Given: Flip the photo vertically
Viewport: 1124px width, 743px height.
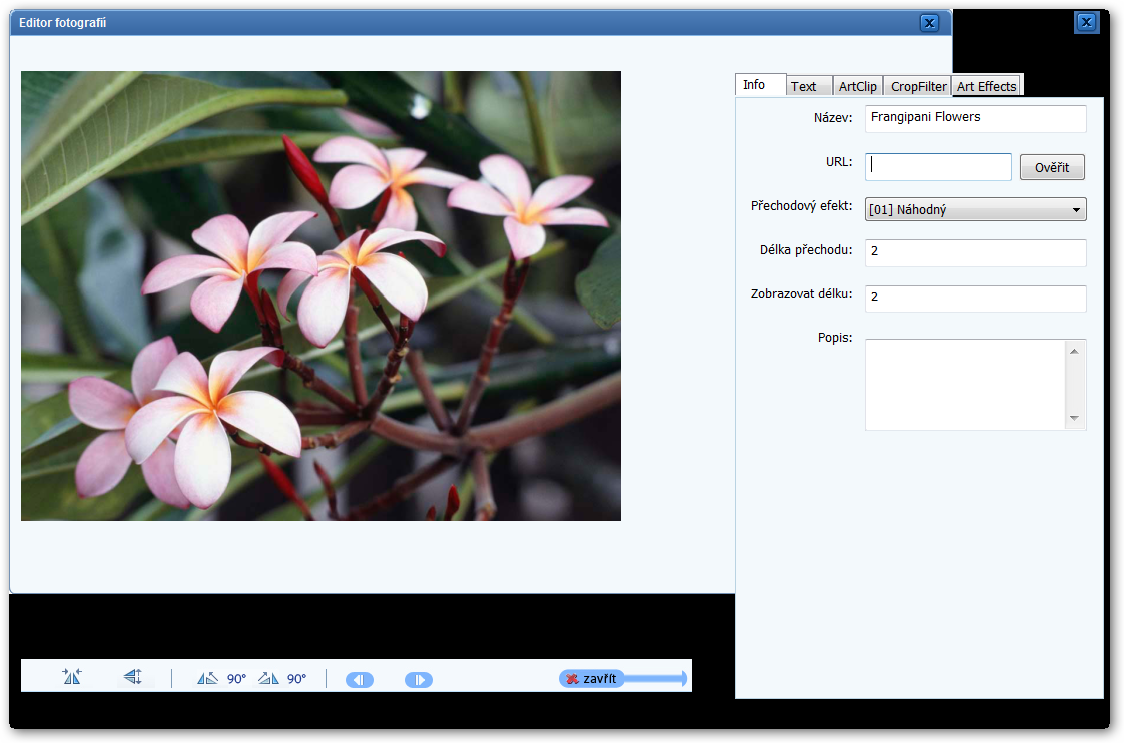Looking at the screenshot, I should (x=133, y=677).
